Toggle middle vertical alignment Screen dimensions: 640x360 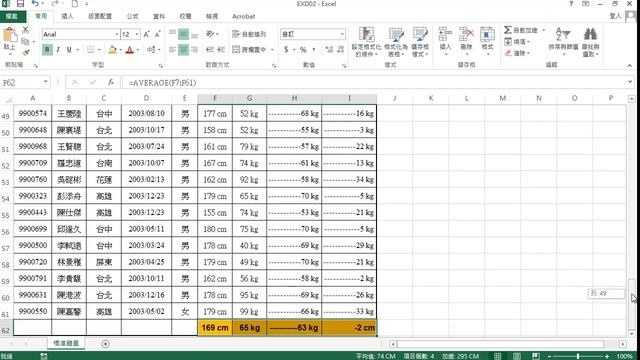183,34
